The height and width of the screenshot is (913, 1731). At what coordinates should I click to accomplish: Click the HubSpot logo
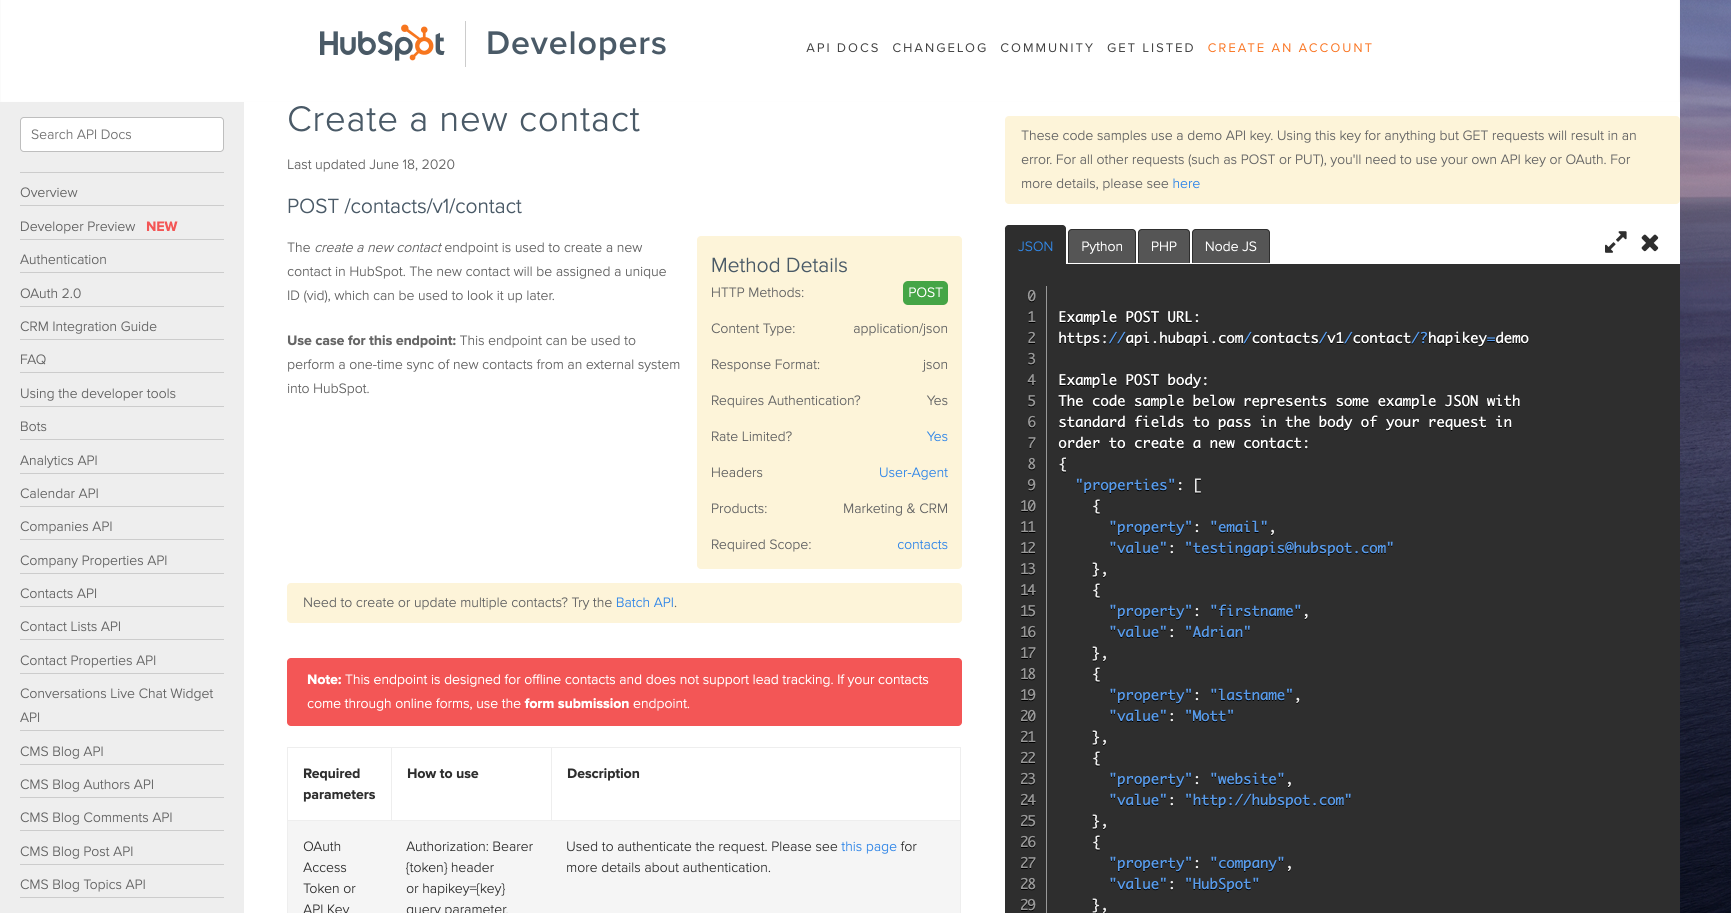point(382,43)
